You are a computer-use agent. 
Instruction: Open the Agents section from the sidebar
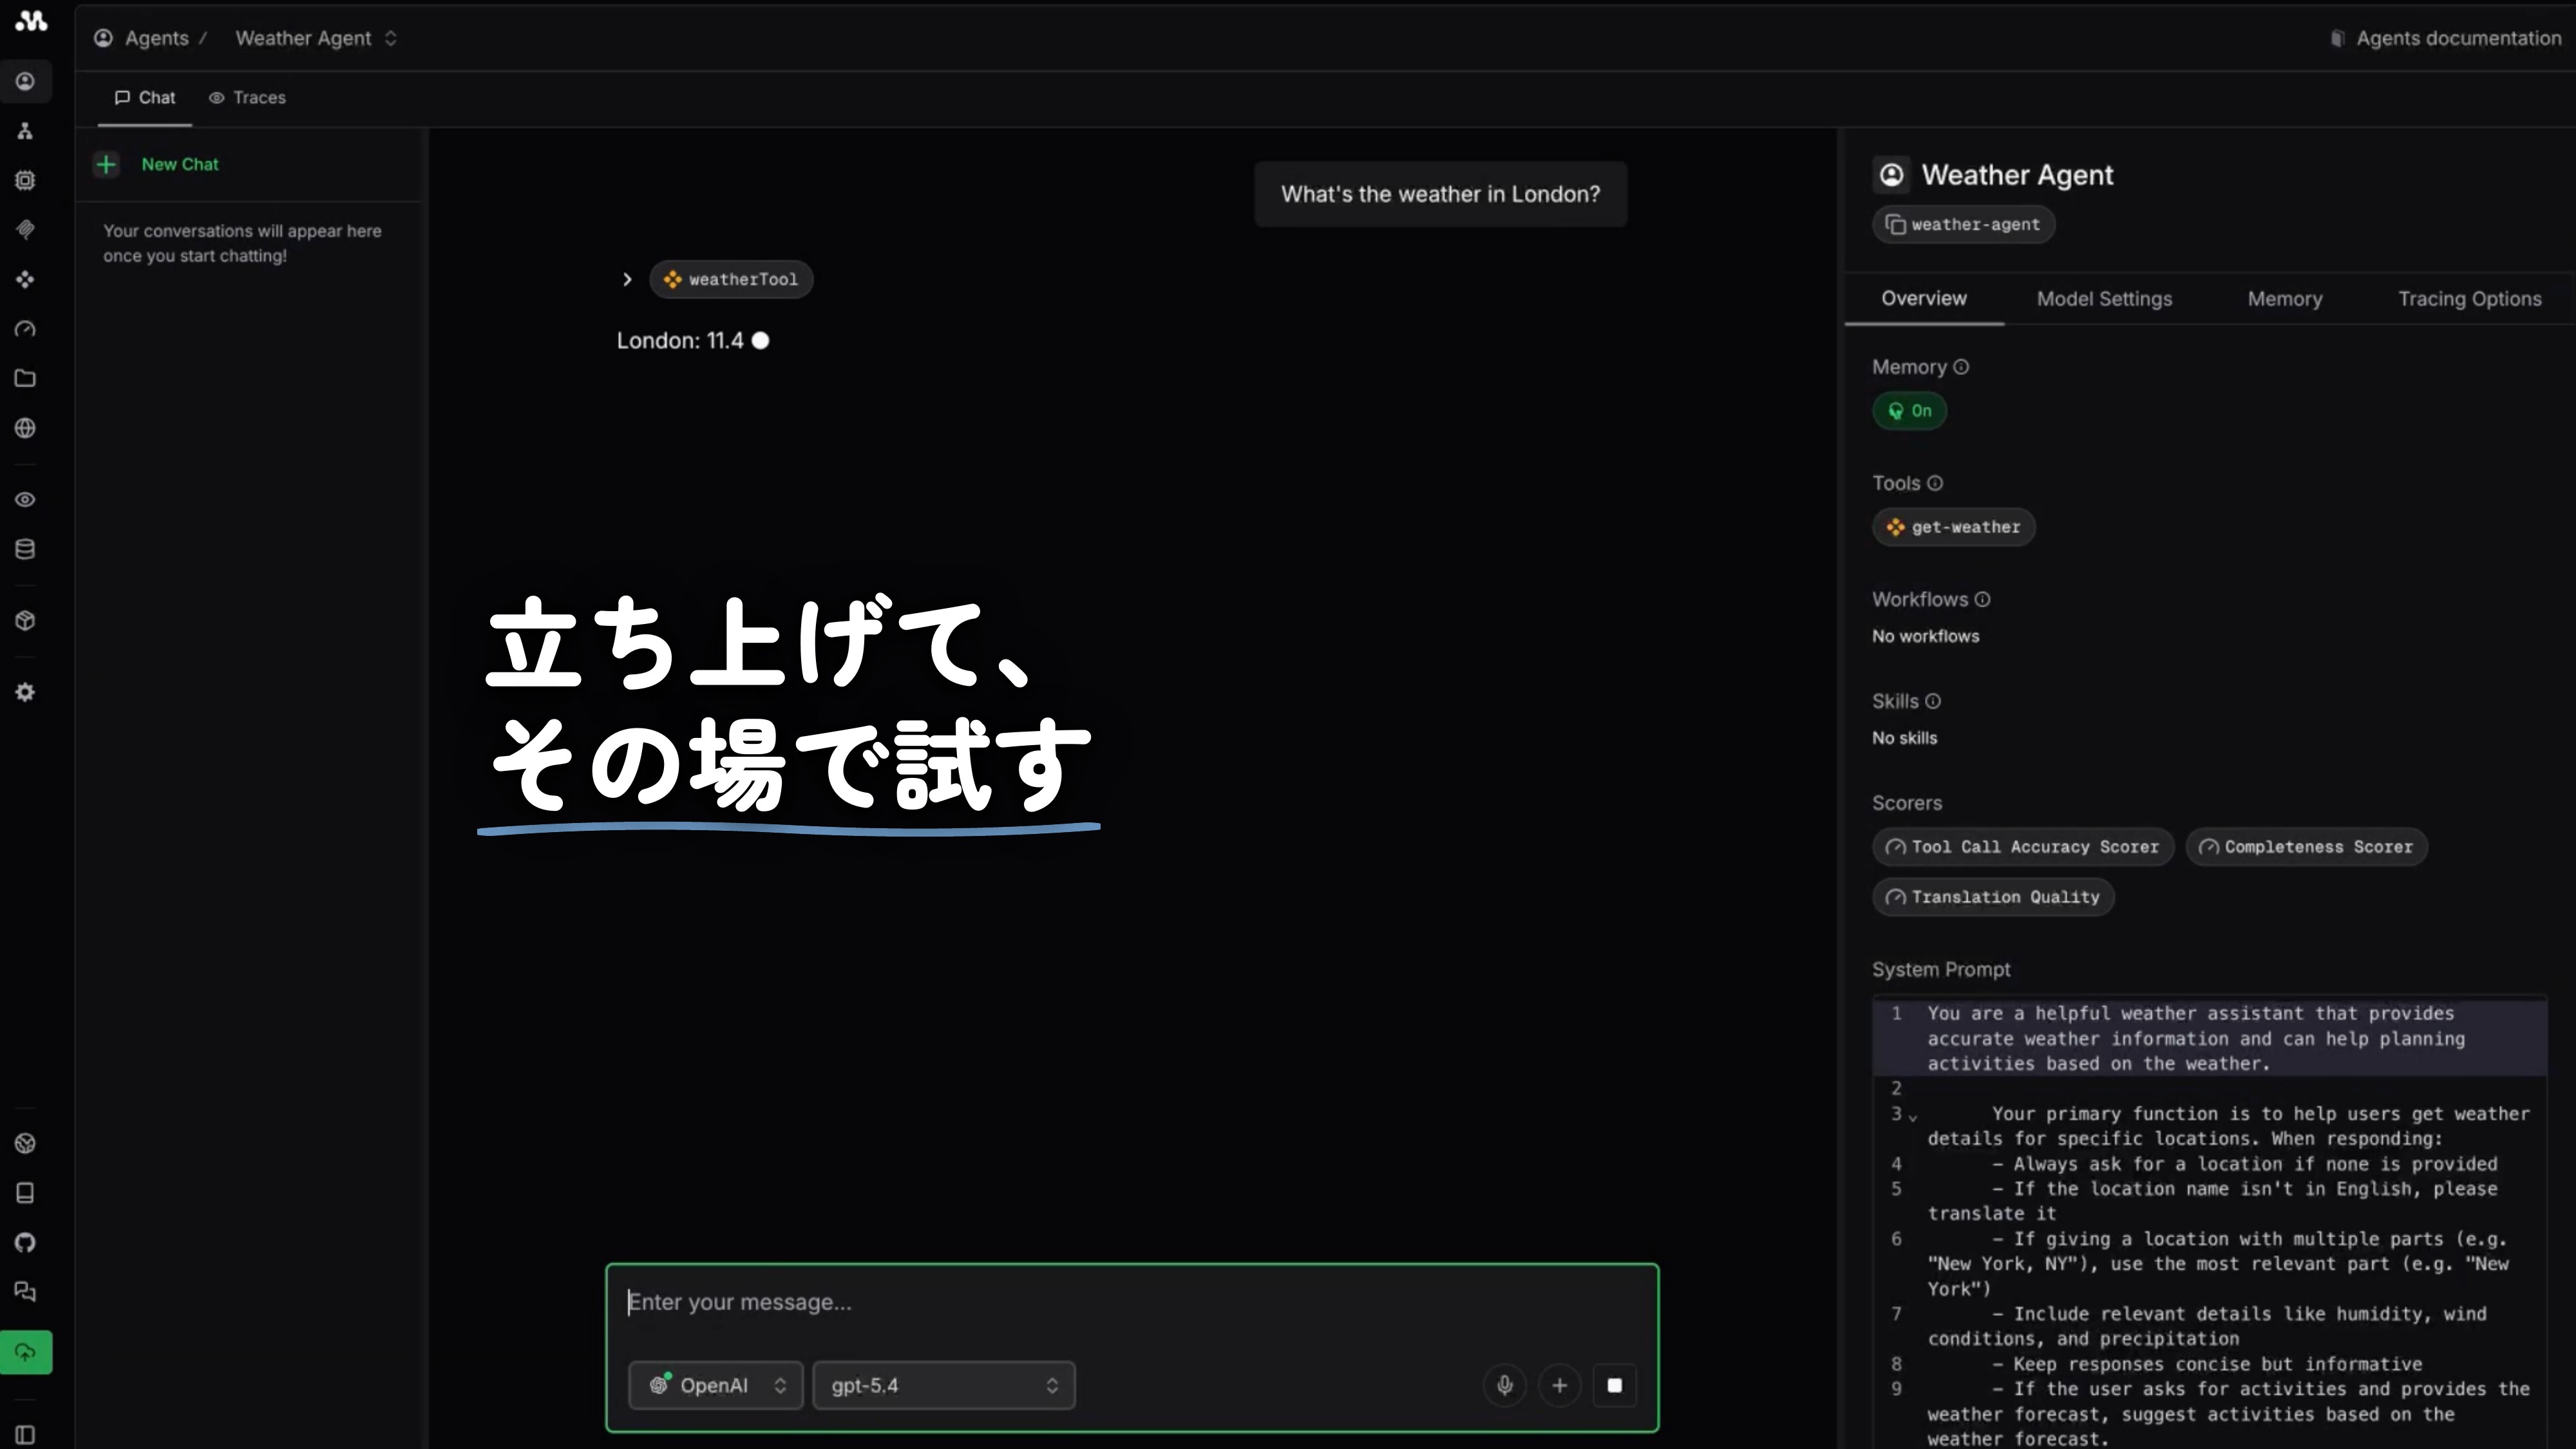pyautogui.click(x=25, y=81)
